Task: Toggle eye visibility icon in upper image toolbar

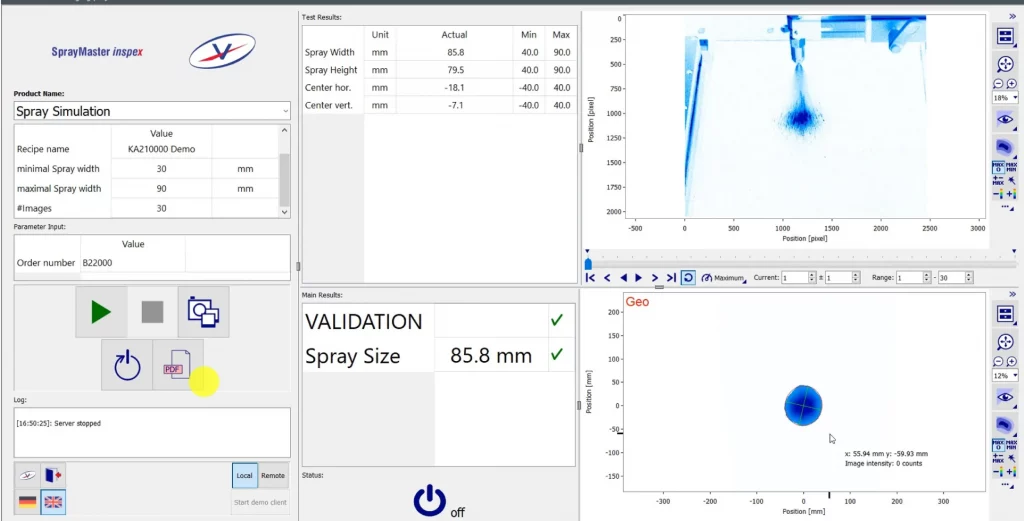Action: coord(1005,118)
